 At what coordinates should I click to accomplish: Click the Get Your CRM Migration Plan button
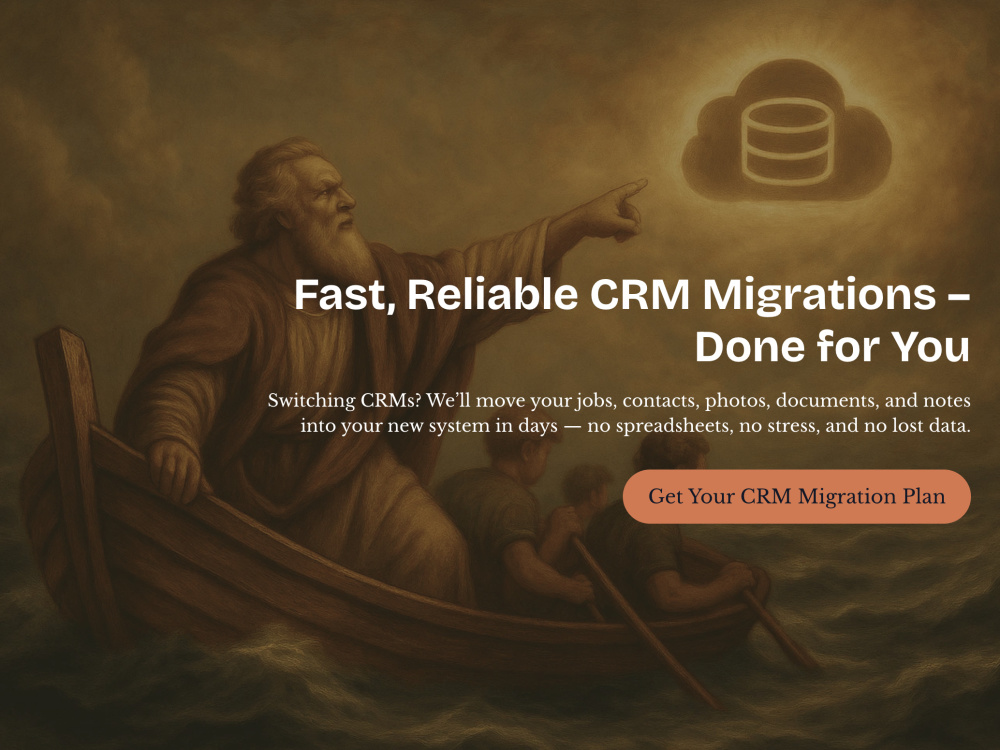pos(797,496)
